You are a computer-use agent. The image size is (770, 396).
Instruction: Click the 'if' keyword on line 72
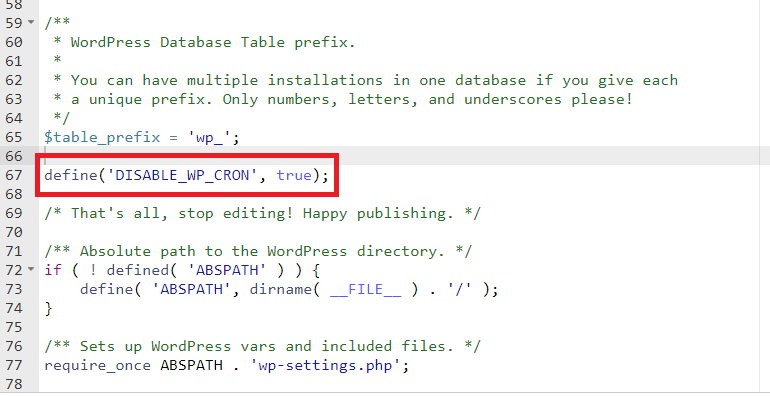tap(53, 270)
